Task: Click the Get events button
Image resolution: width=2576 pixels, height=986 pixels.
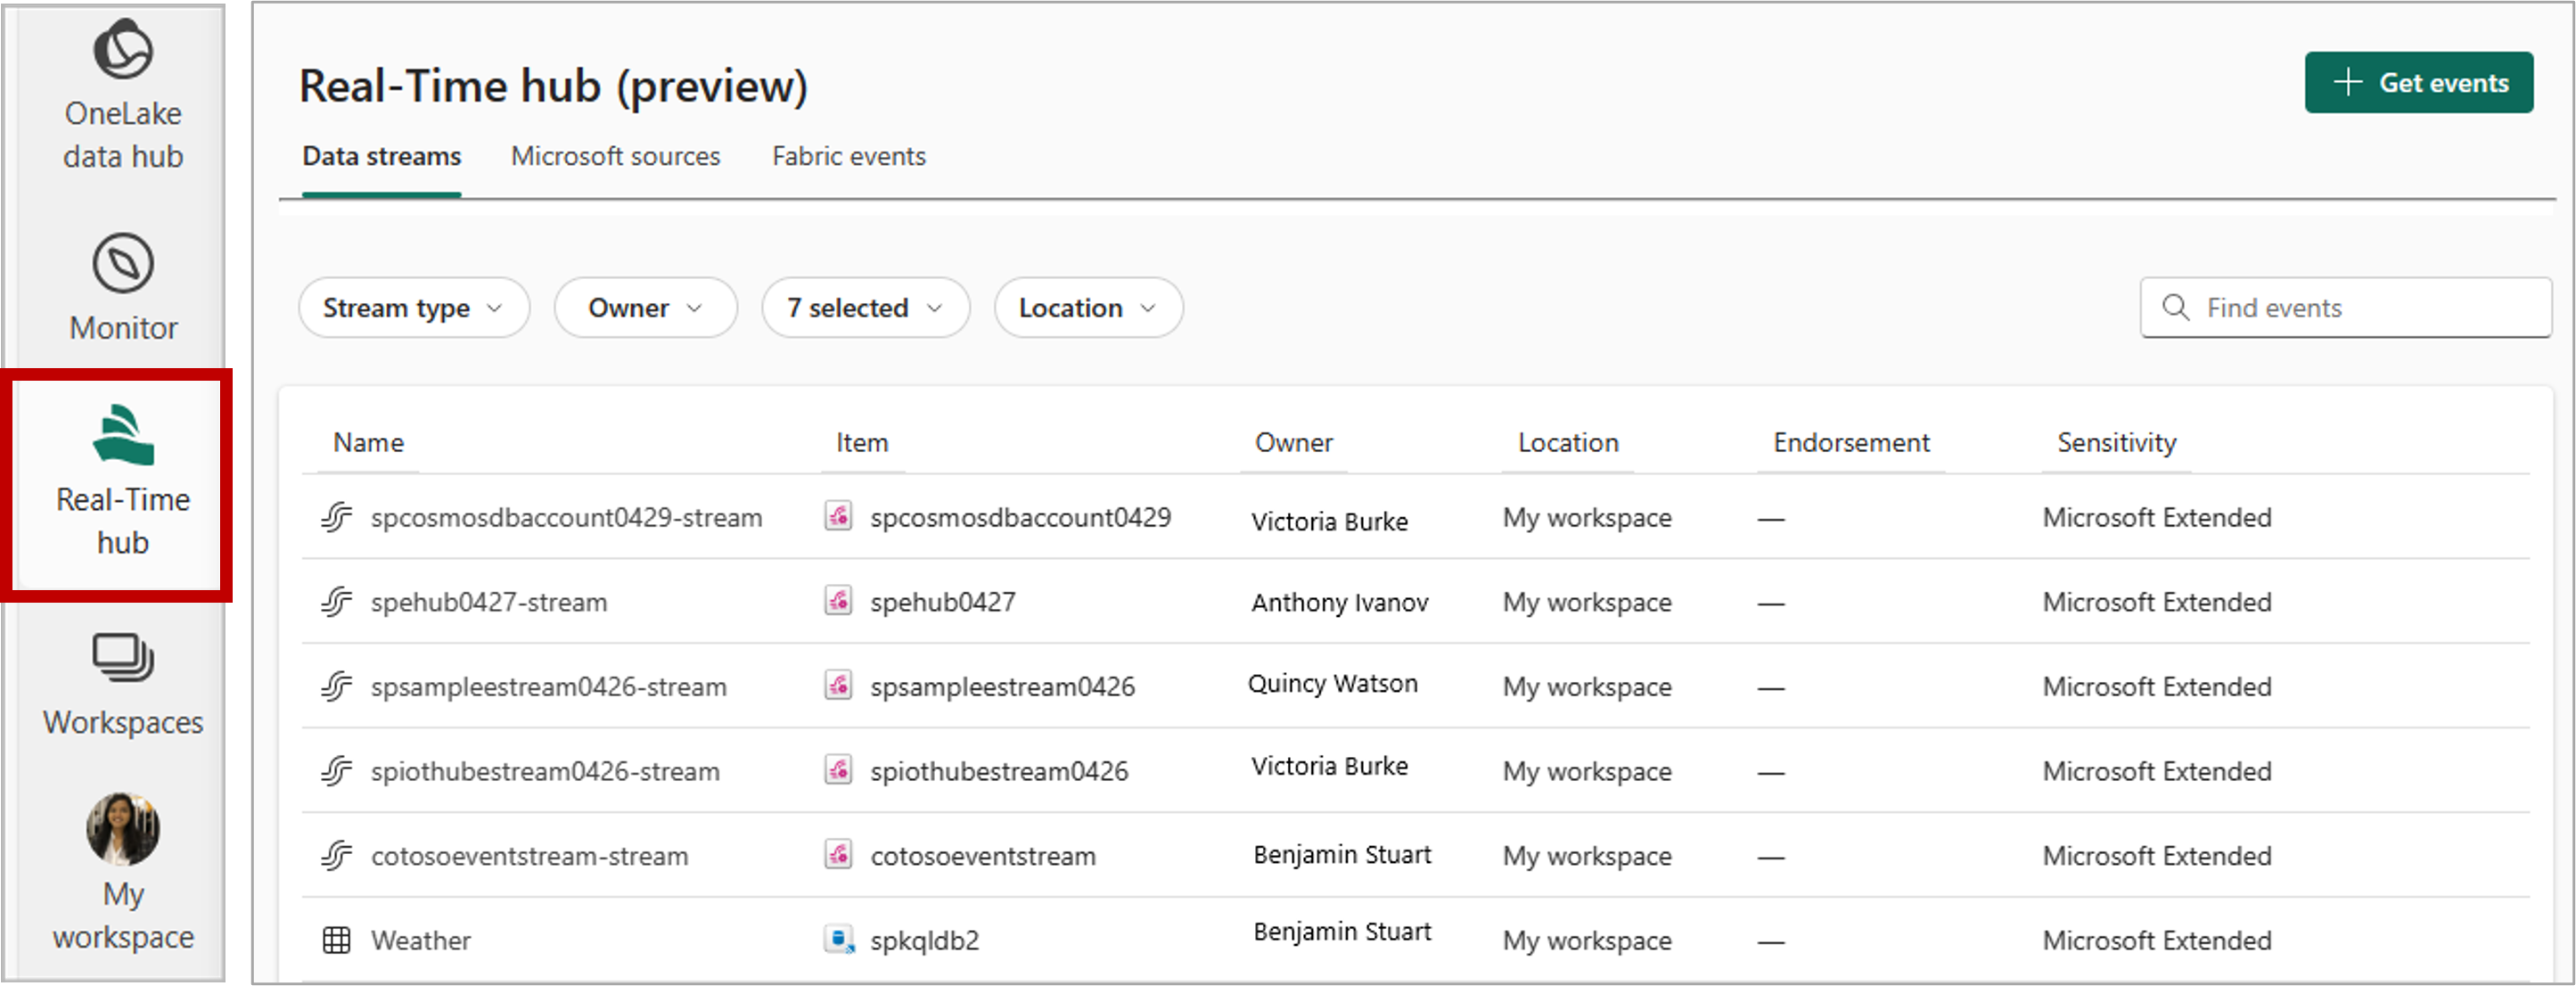Action: 2418,83
